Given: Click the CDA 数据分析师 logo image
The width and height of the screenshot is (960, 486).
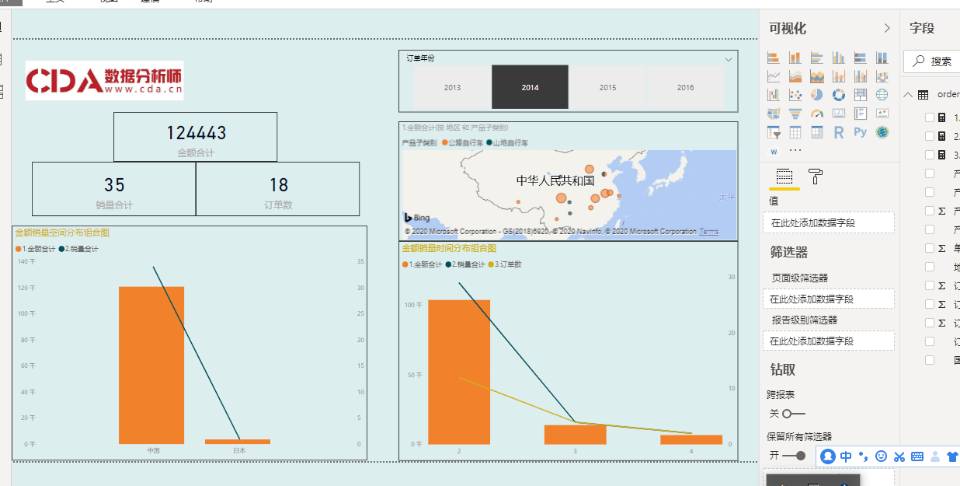Looking at the screenshot, I should point(104,80).
